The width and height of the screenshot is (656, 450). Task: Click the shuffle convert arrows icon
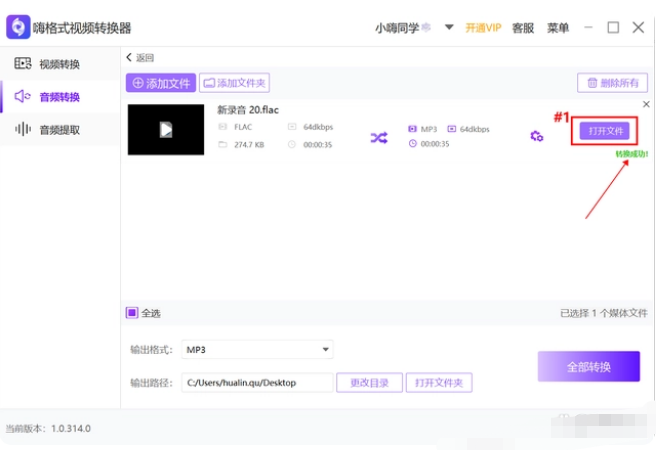tap(379, 138)
